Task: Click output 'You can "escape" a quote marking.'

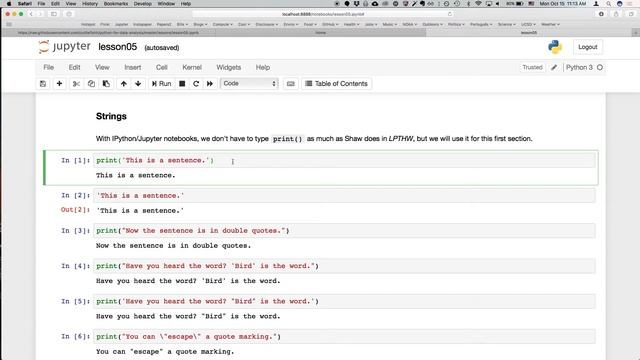Action: click(165, 351)
